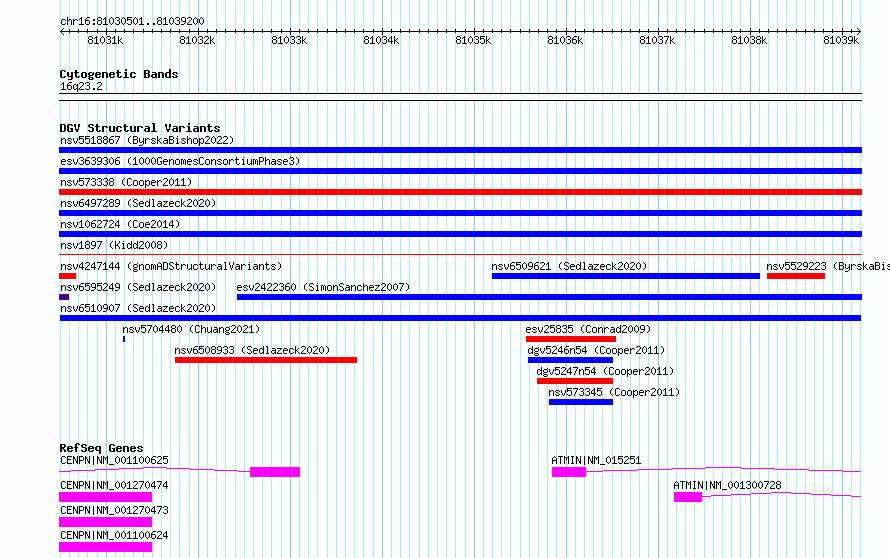Click the ATMIN|NM_015251 magenta exon block
Image resolution: width=890 pixels, height=558 pixels.
(x=569, y=472)
